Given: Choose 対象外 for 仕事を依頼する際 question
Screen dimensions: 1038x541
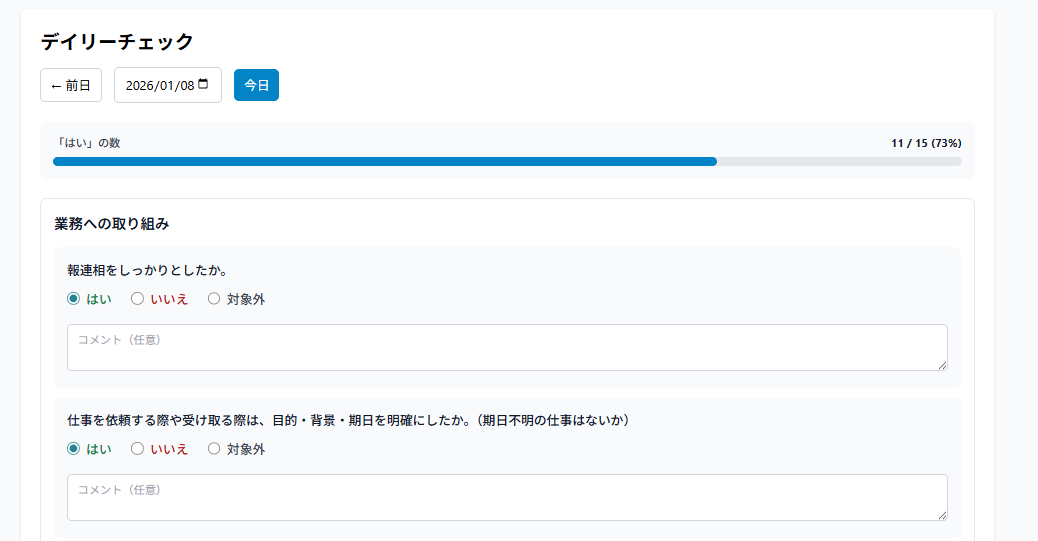Looking at the screenshot, I should 214,449.
